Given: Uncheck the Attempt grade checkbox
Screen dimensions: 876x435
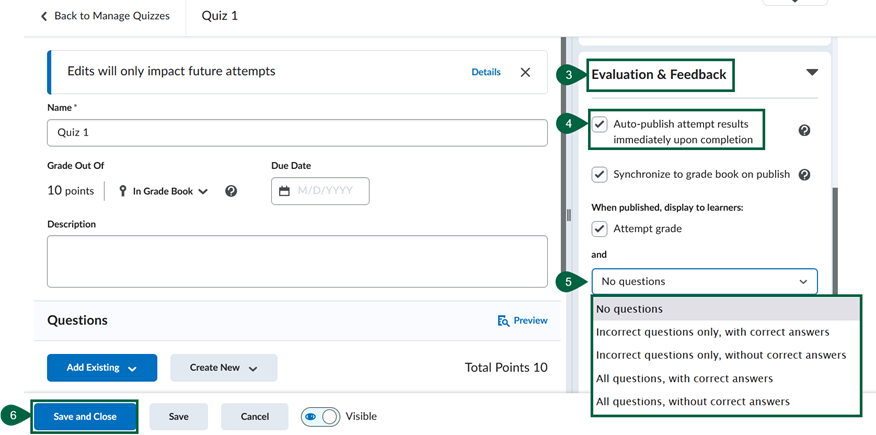Looking at the screenshot, I should coord(600,229).
